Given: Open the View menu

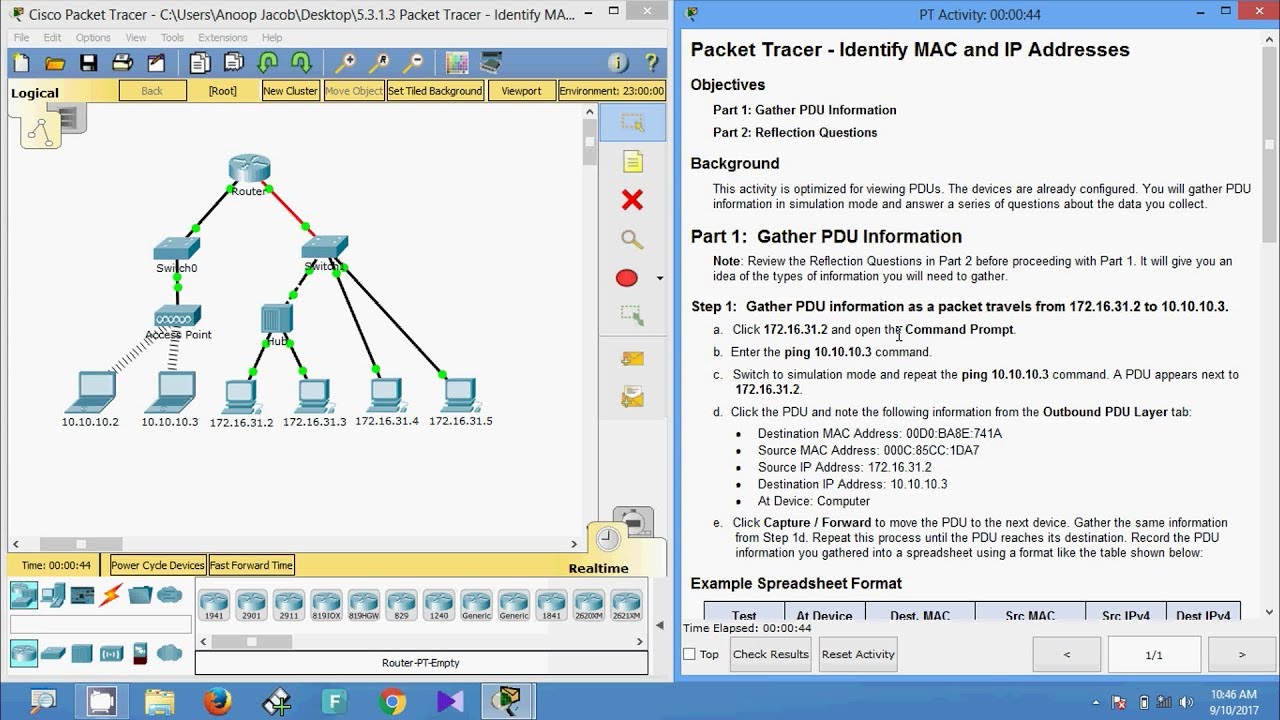Looking at the screenshot, I should coord(135,38).
